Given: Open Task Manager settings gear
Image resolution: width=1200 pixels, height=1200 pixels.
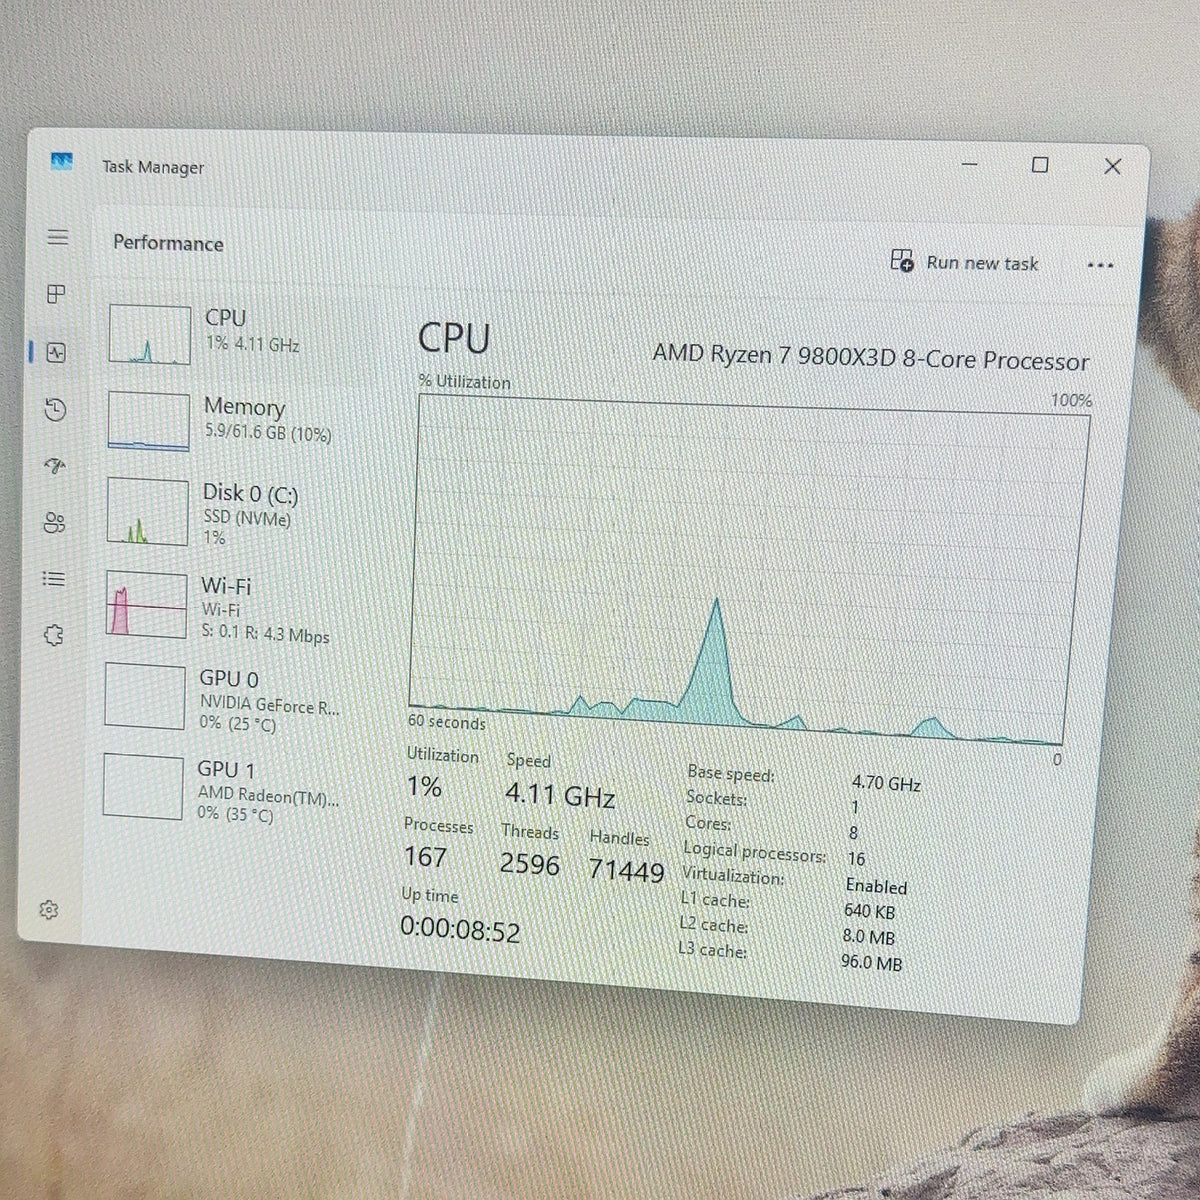Looking at the screenshot, I should point(48,910).
